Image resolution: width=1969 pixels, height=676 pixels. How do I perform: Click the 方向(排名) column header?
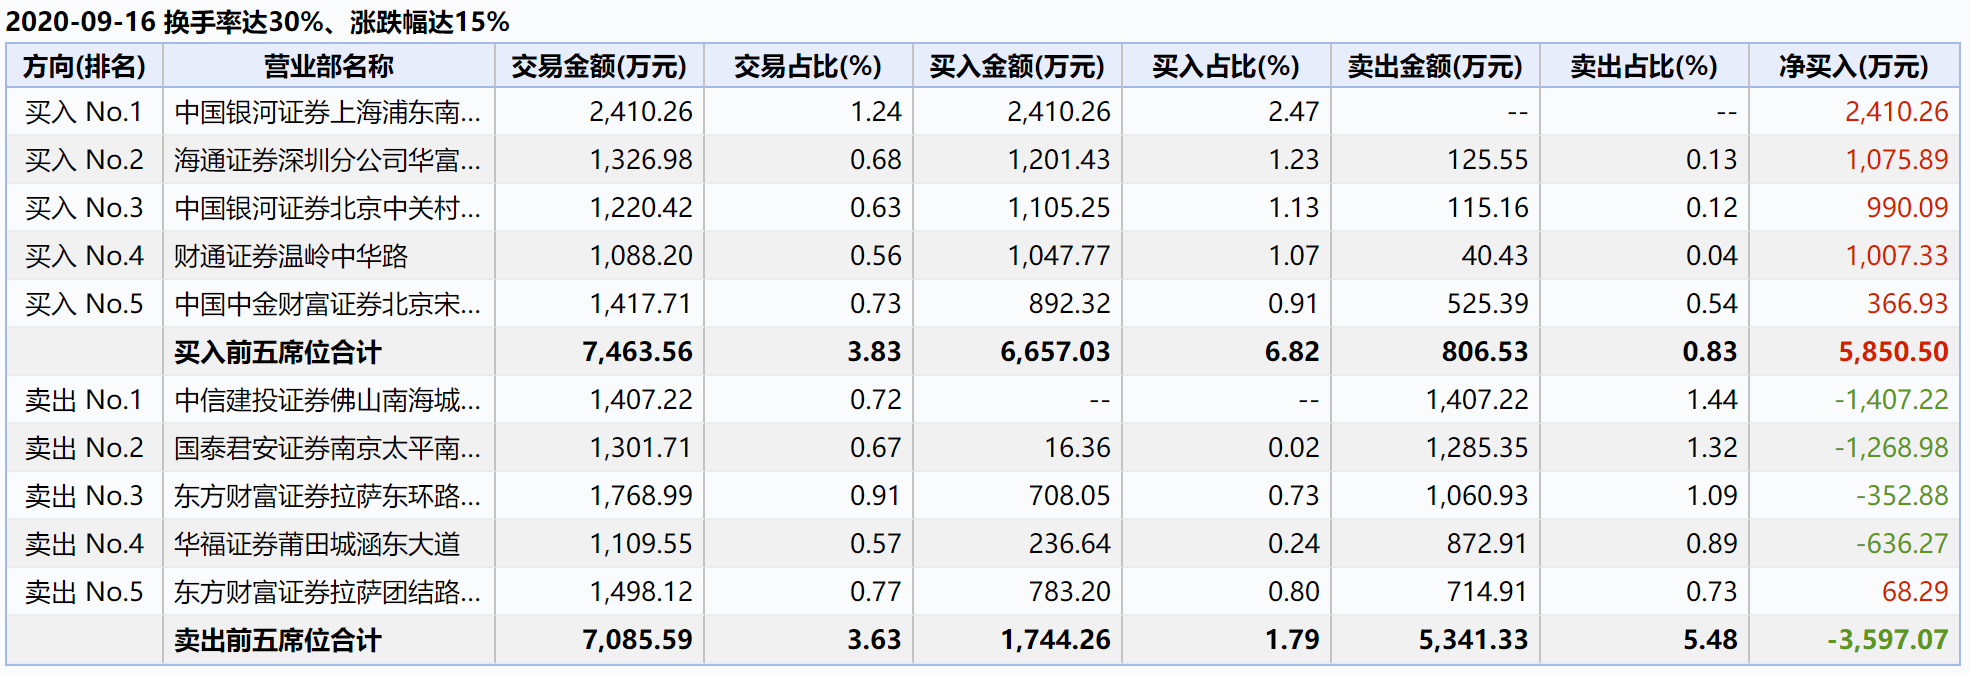(x=84, y=66)
